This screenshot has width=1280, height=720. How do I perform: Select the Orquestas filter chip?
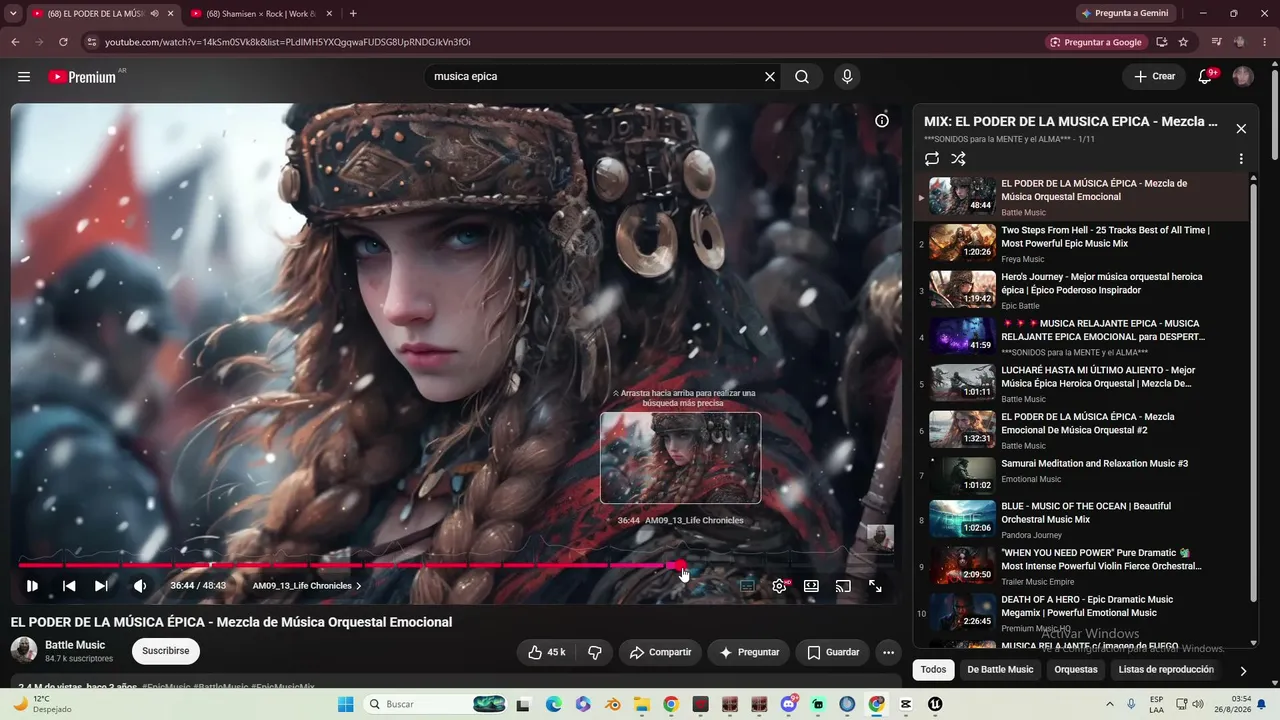tap(1076, 670)
